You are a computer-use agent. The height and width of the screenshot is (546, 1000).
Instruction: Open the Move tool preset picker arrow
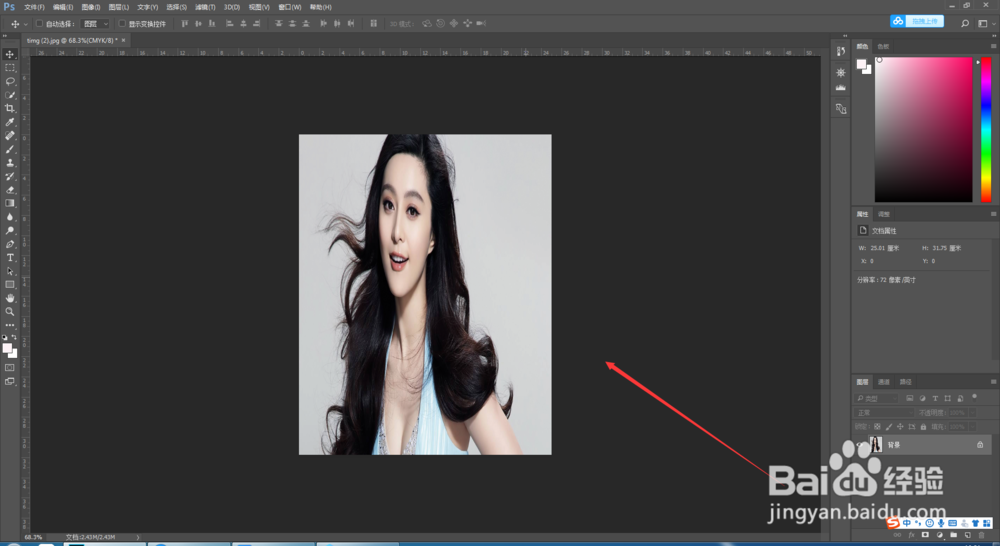click(26, 24)
